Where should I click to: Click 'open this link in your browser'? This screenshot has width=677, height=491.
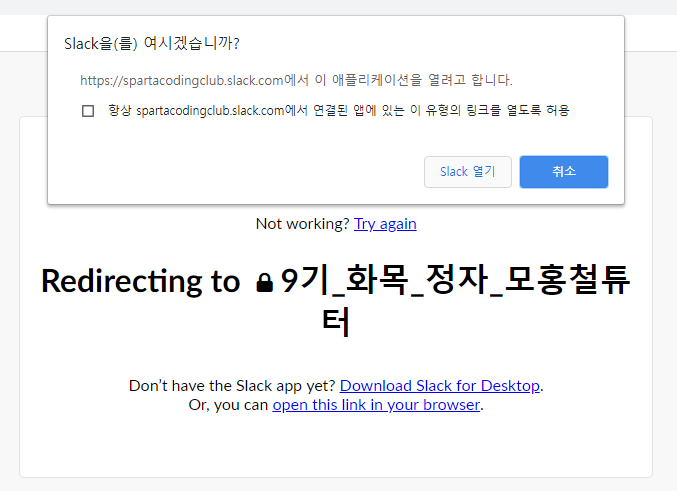[376, 405]
